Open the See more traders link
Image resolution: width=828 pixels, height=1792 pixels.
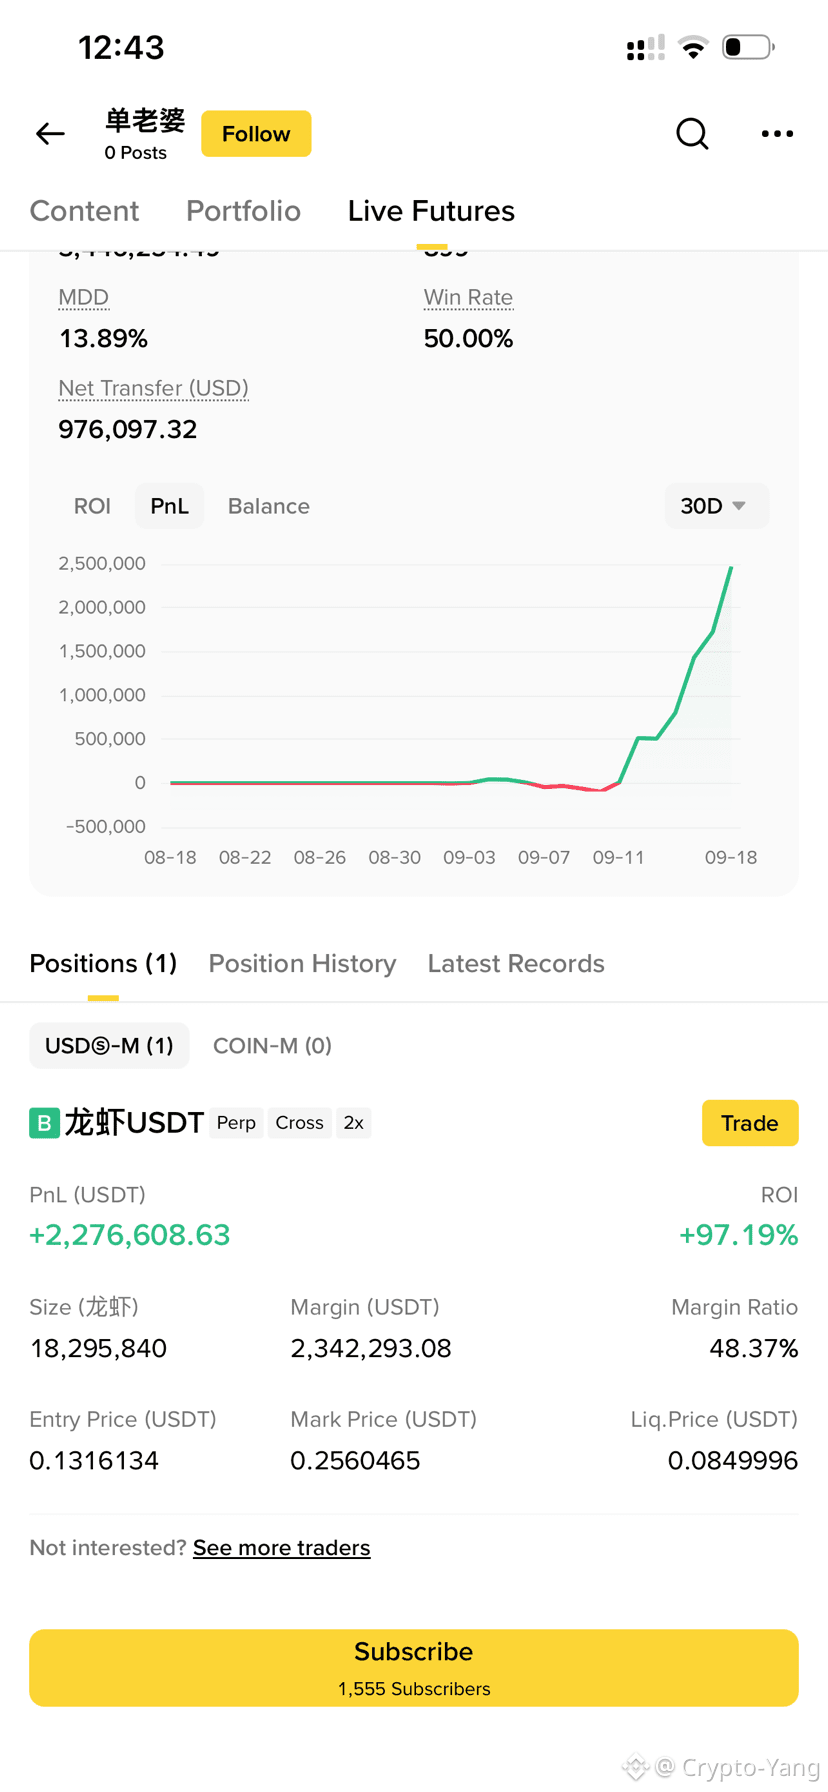(282, 1548)
